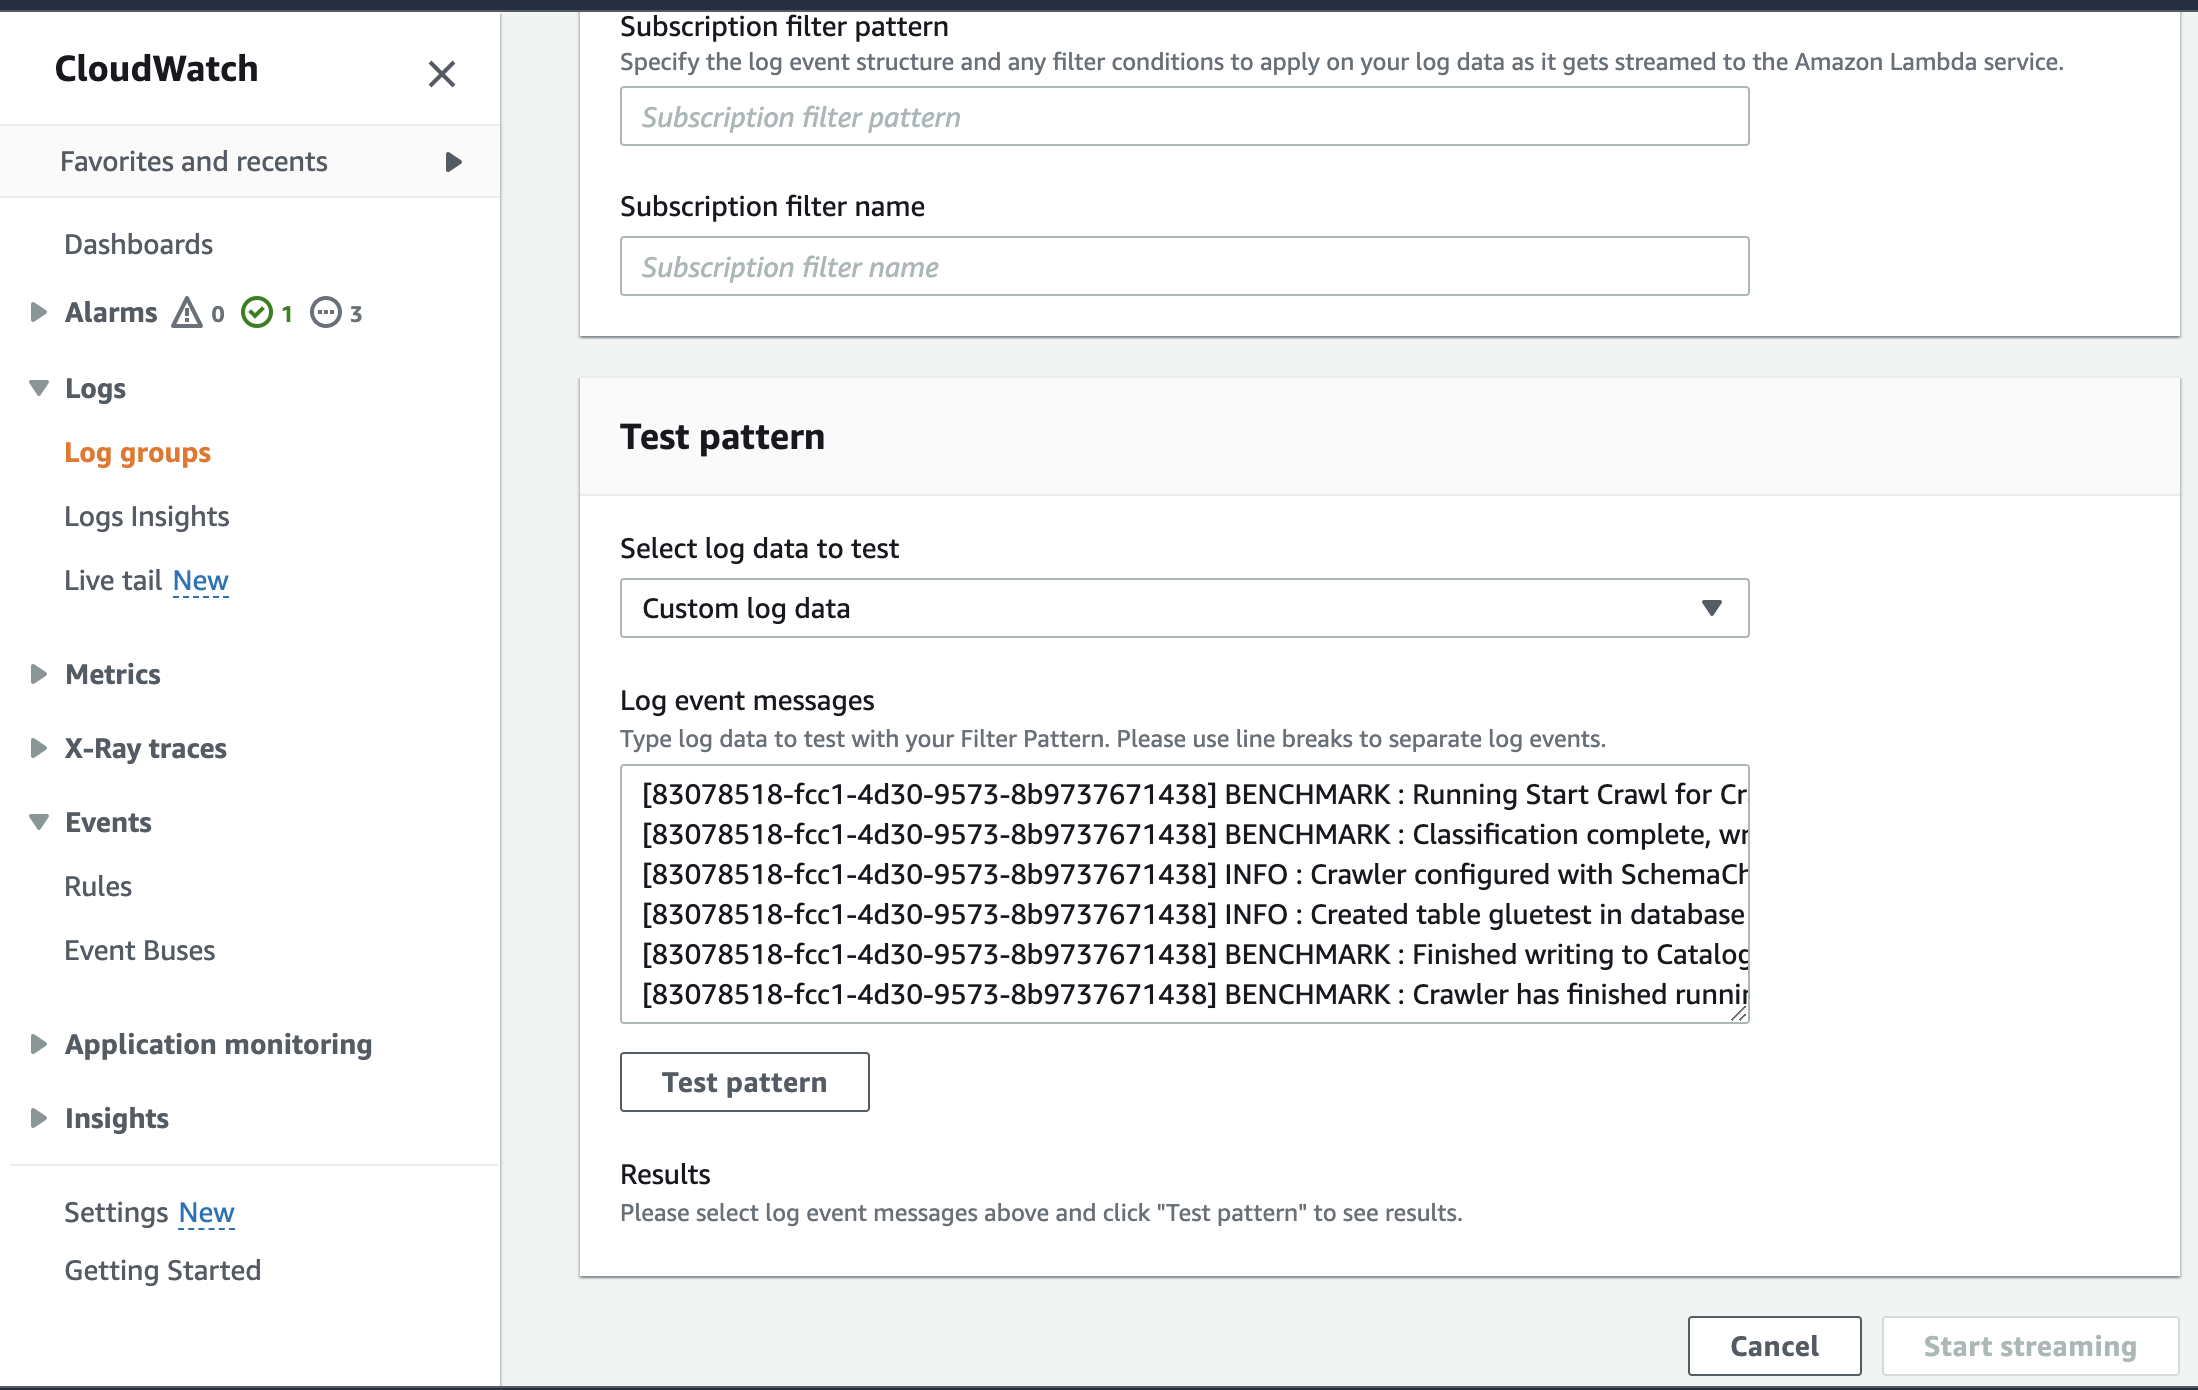The image size is (2198, 1390).
Task: Click the Test pattern button
Action: (744, 1081)
